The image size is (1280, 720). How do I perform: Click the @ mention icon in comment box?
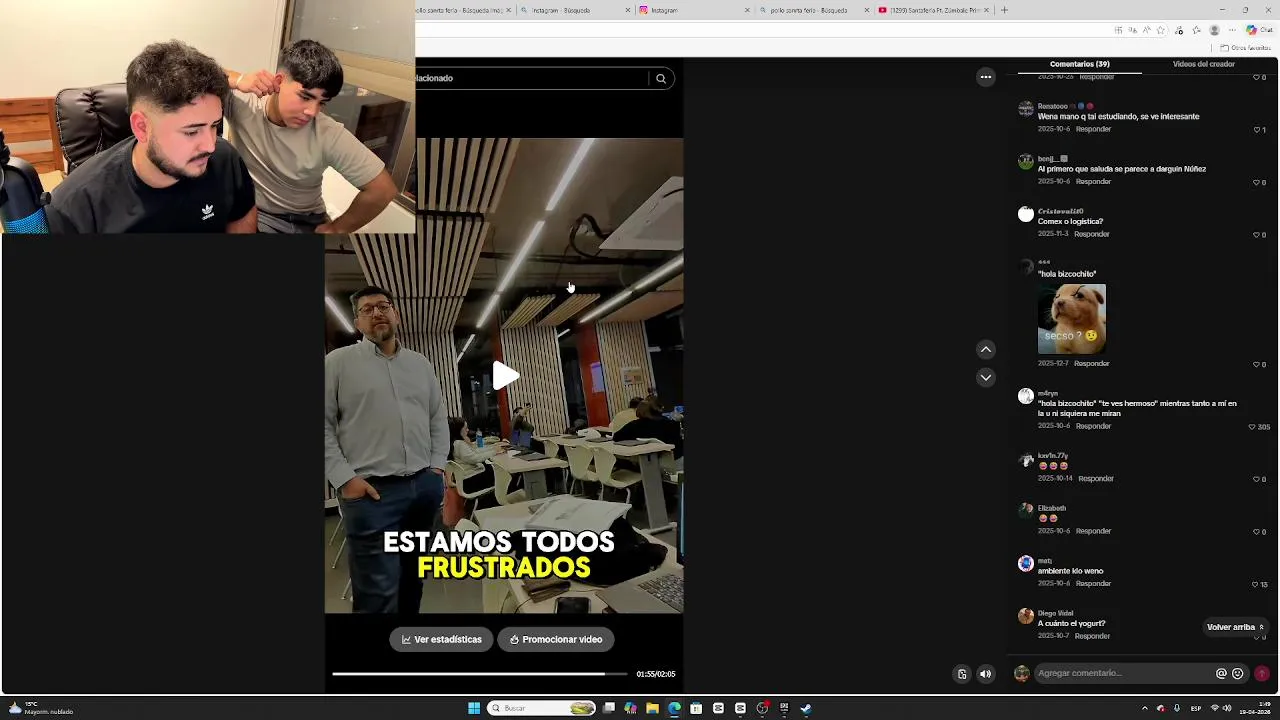click(x=1221, y=674)
